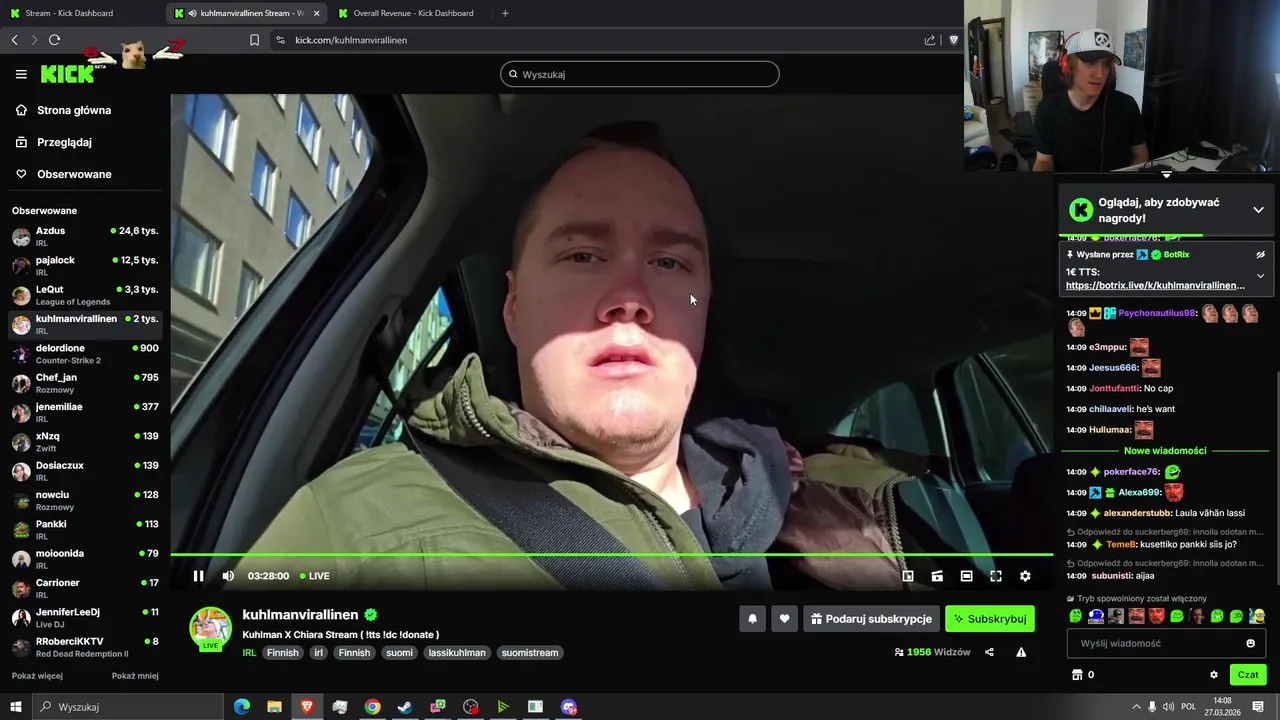Viewport: 1280px width, 720px height.
Task: Jump to live via the LIVE indicator
Action: [314, 576]
